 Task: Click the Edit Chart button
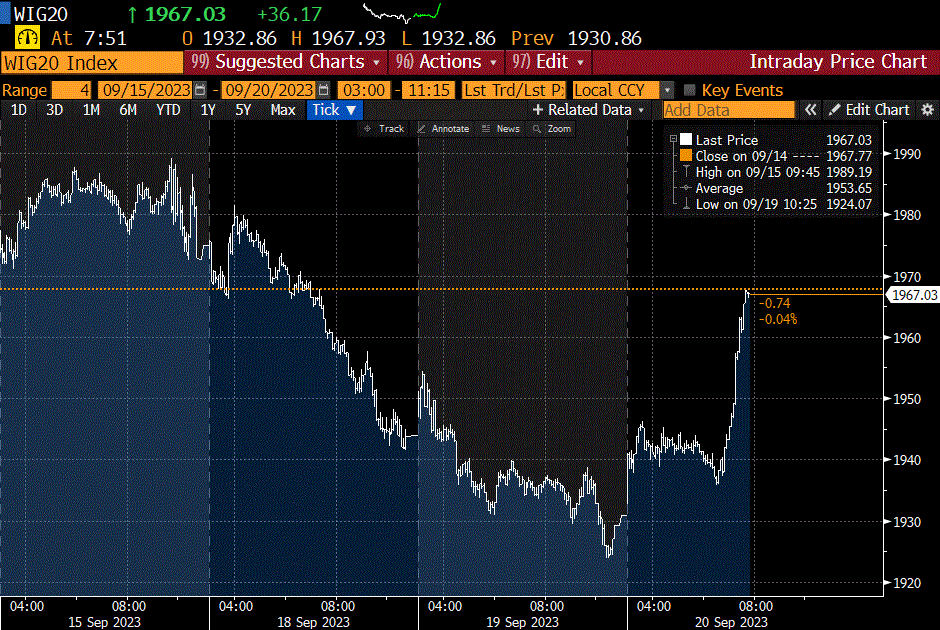point(869,110)
